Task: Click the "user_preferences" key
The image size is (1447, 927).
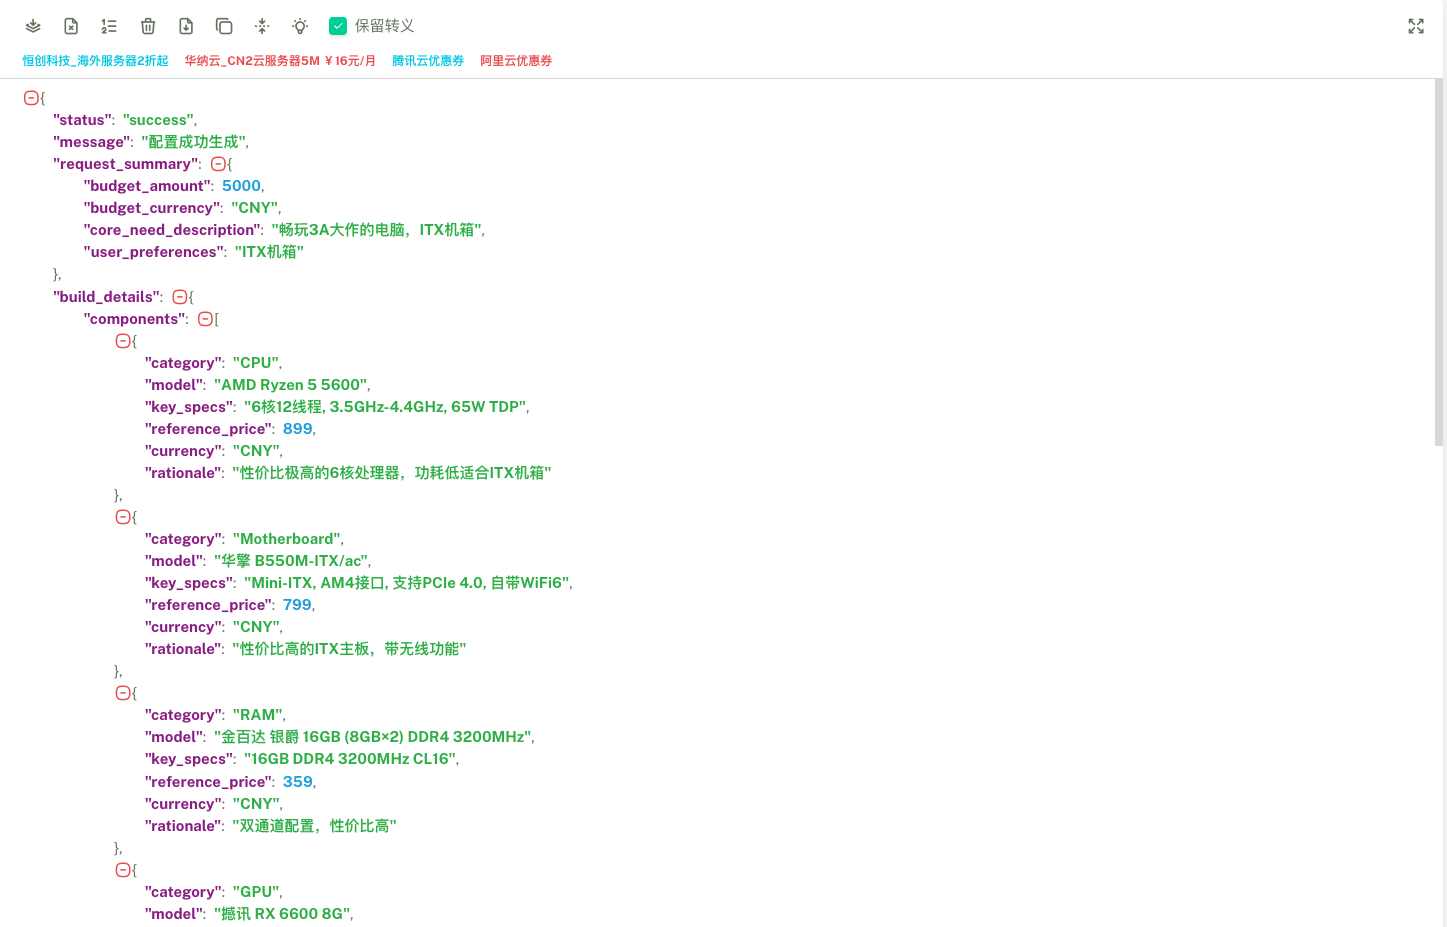Action: point(153,252)
